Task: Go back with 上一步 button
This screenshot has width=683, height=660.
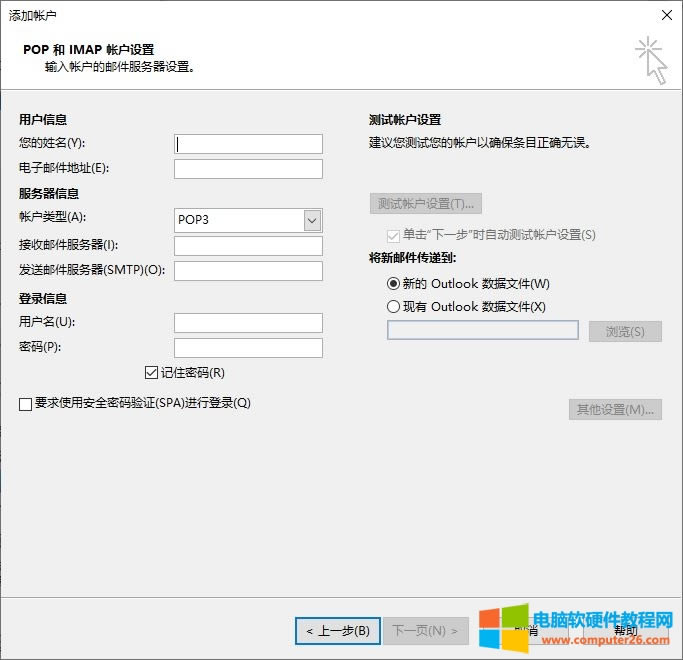Action: 337,631
